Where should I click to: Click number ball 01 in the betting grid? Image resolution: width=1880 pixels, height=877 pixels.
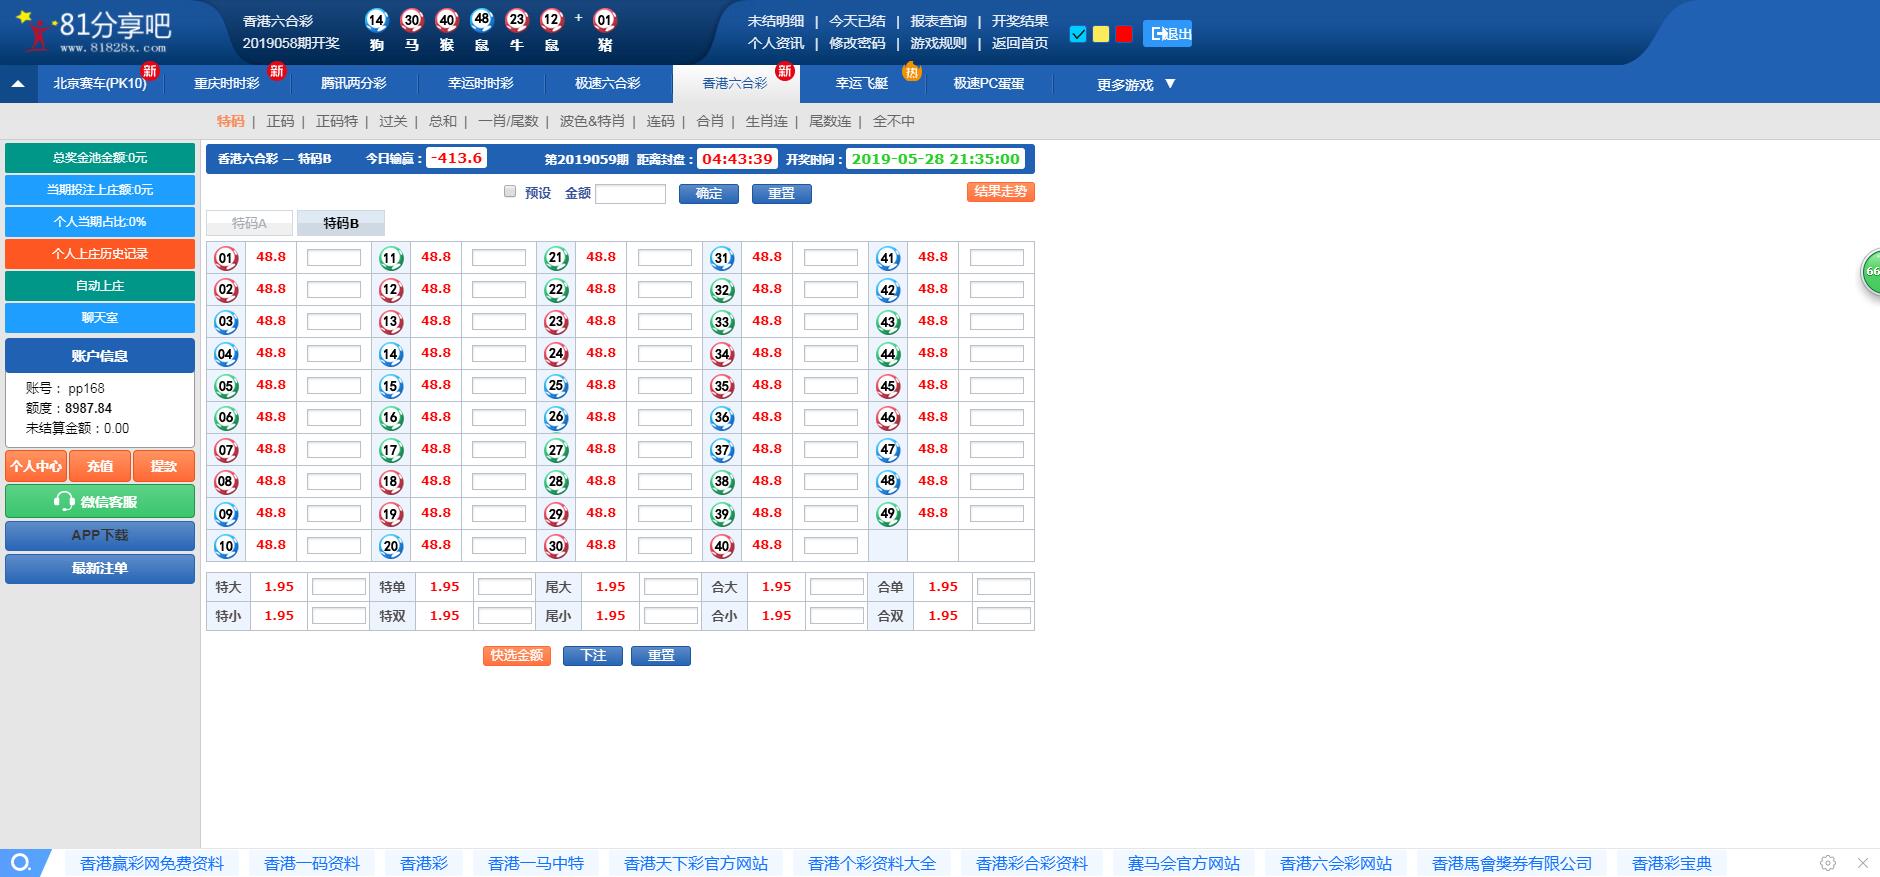[226, 258]
